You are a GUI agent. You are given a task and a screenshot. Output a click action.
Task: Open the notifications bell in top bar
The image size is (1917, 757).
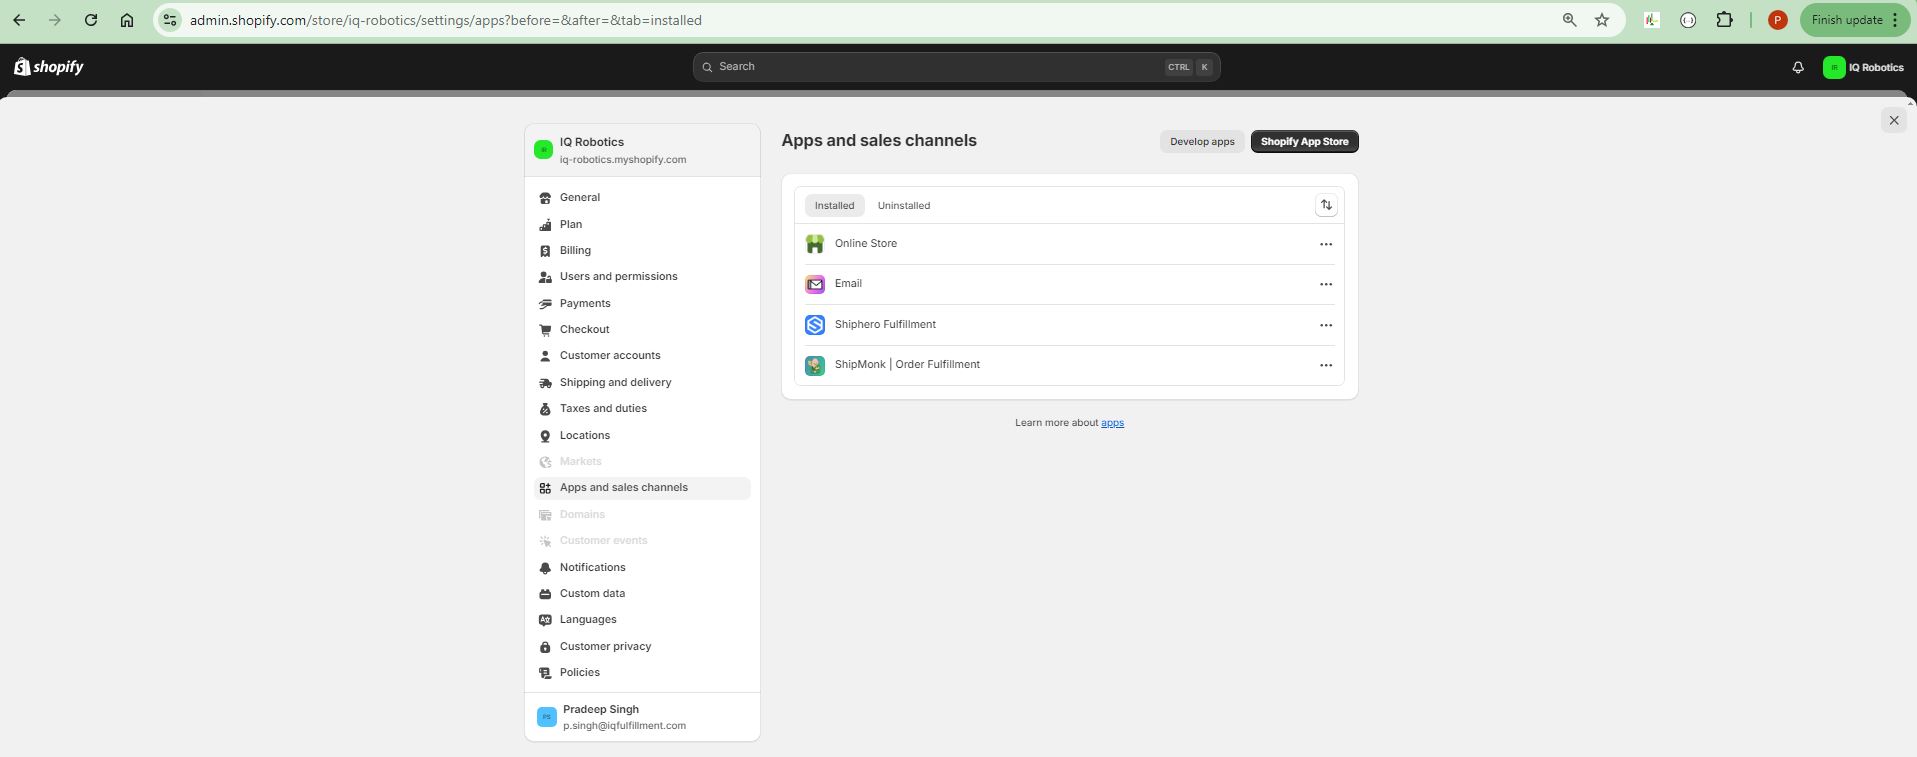(x=1797, y=67)
